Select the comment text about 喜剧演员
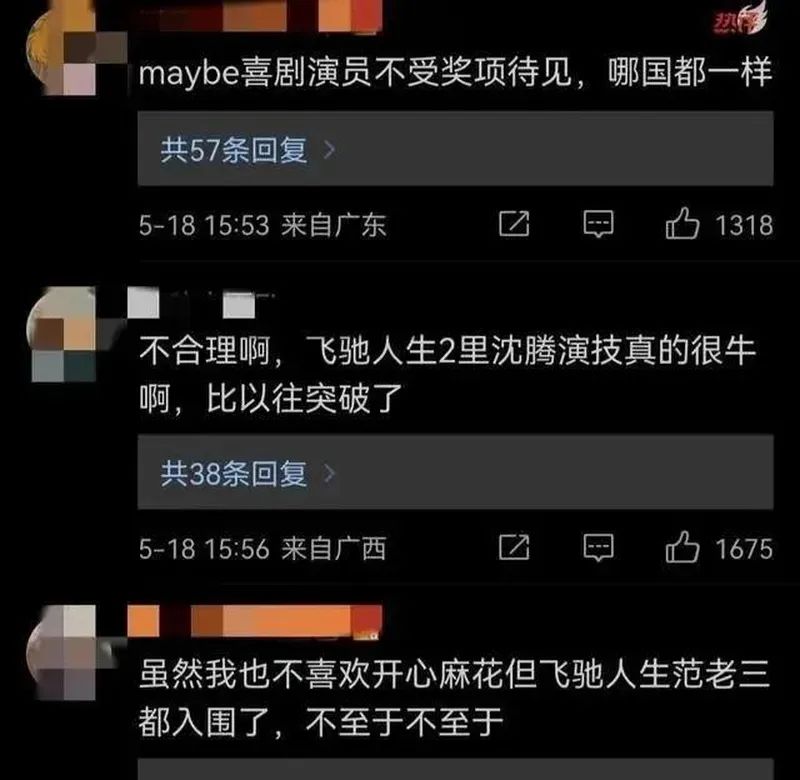Screen dimensions: 800x780 tap(455, 72)
